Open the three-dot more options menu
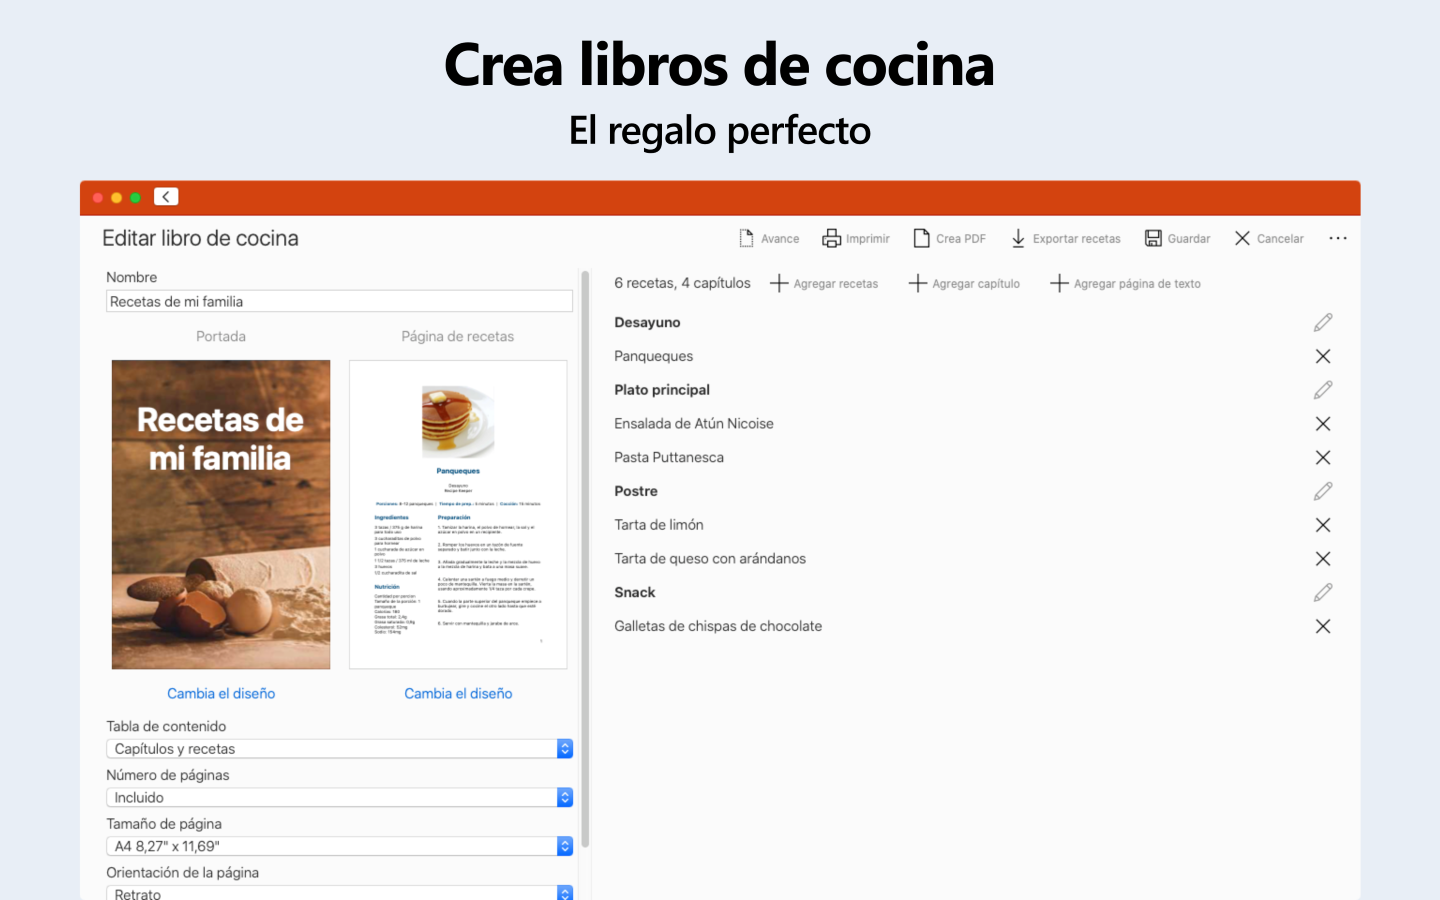This screenshot has height=900, width=1440. (x=1338, y=238)
